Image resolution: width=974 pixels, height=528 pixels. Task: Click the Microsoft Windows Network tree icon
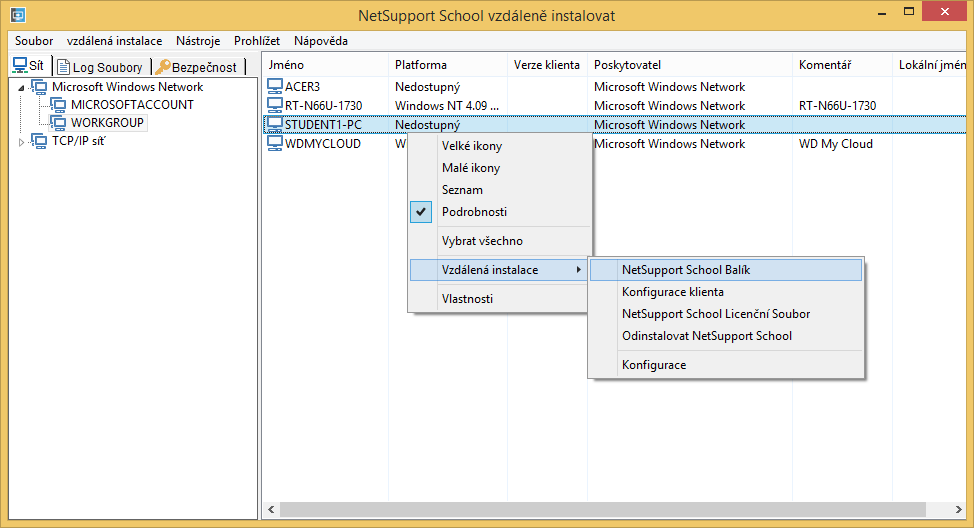coord(39,86)
